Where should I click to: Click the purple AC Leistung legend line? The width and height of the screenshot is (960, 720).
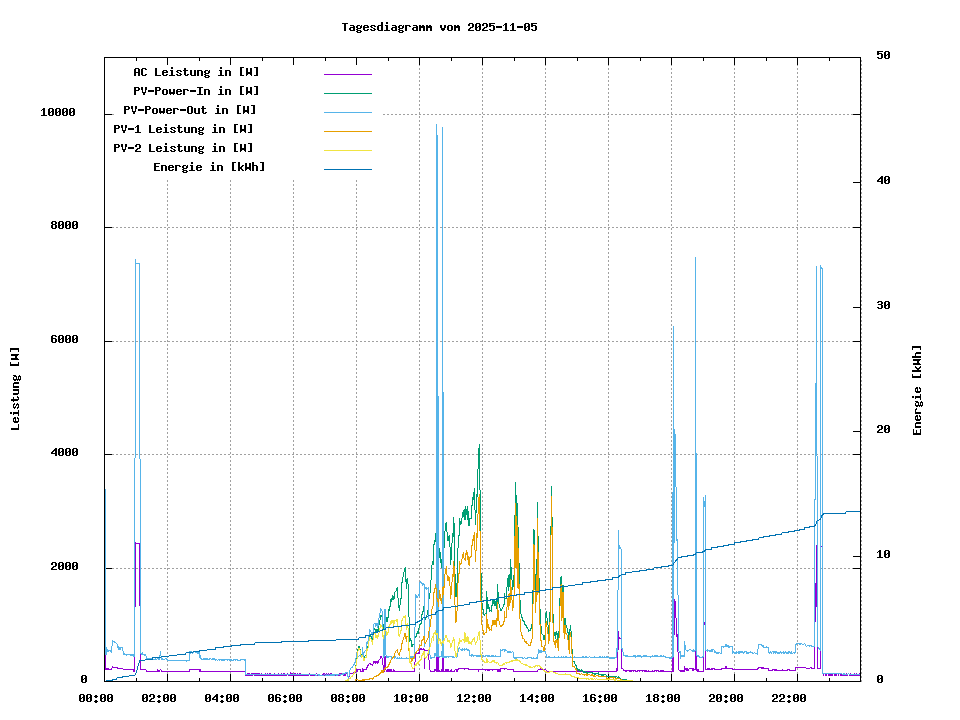347,74
